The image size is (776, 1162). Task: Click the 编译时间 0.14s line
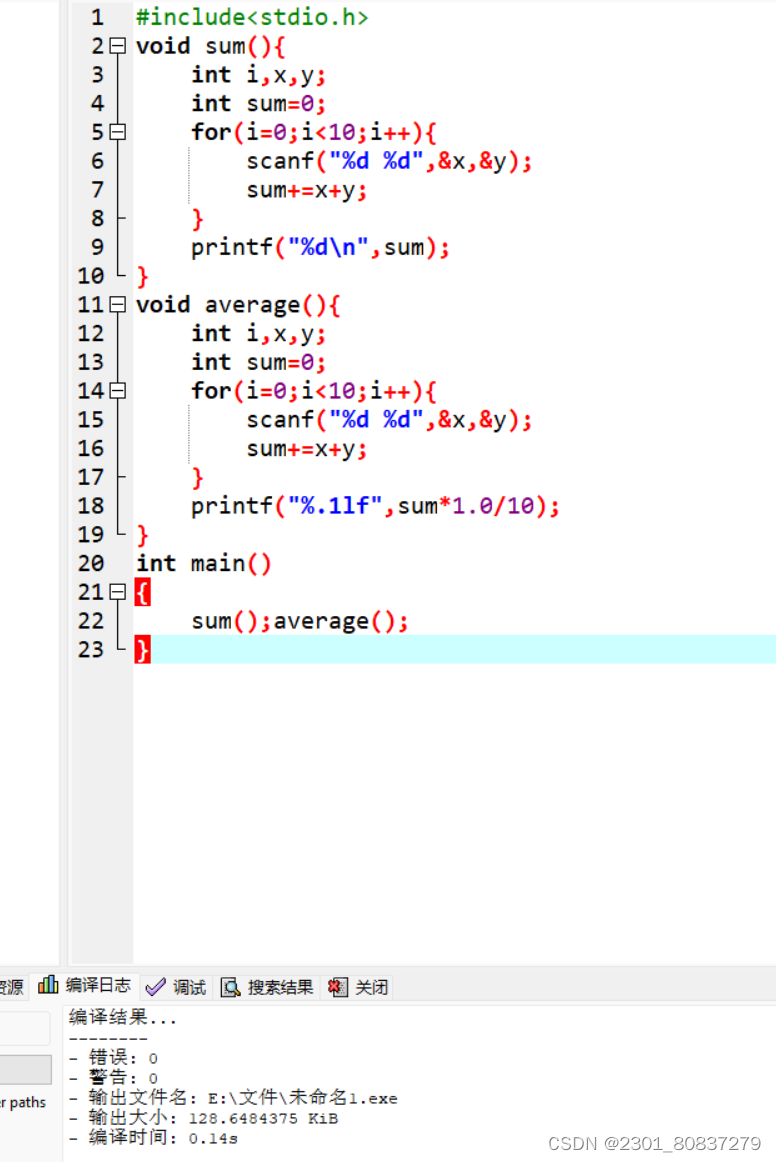coord(153,1138)
